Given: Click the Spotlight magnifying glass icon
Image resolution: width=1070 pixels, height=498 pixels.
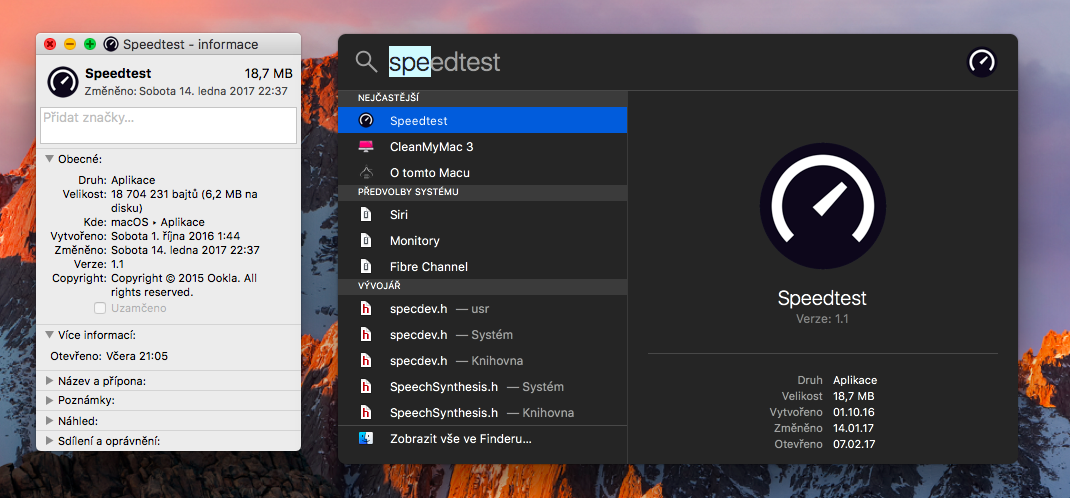Looking at the screenshot, I should click(x=366, y=62).
